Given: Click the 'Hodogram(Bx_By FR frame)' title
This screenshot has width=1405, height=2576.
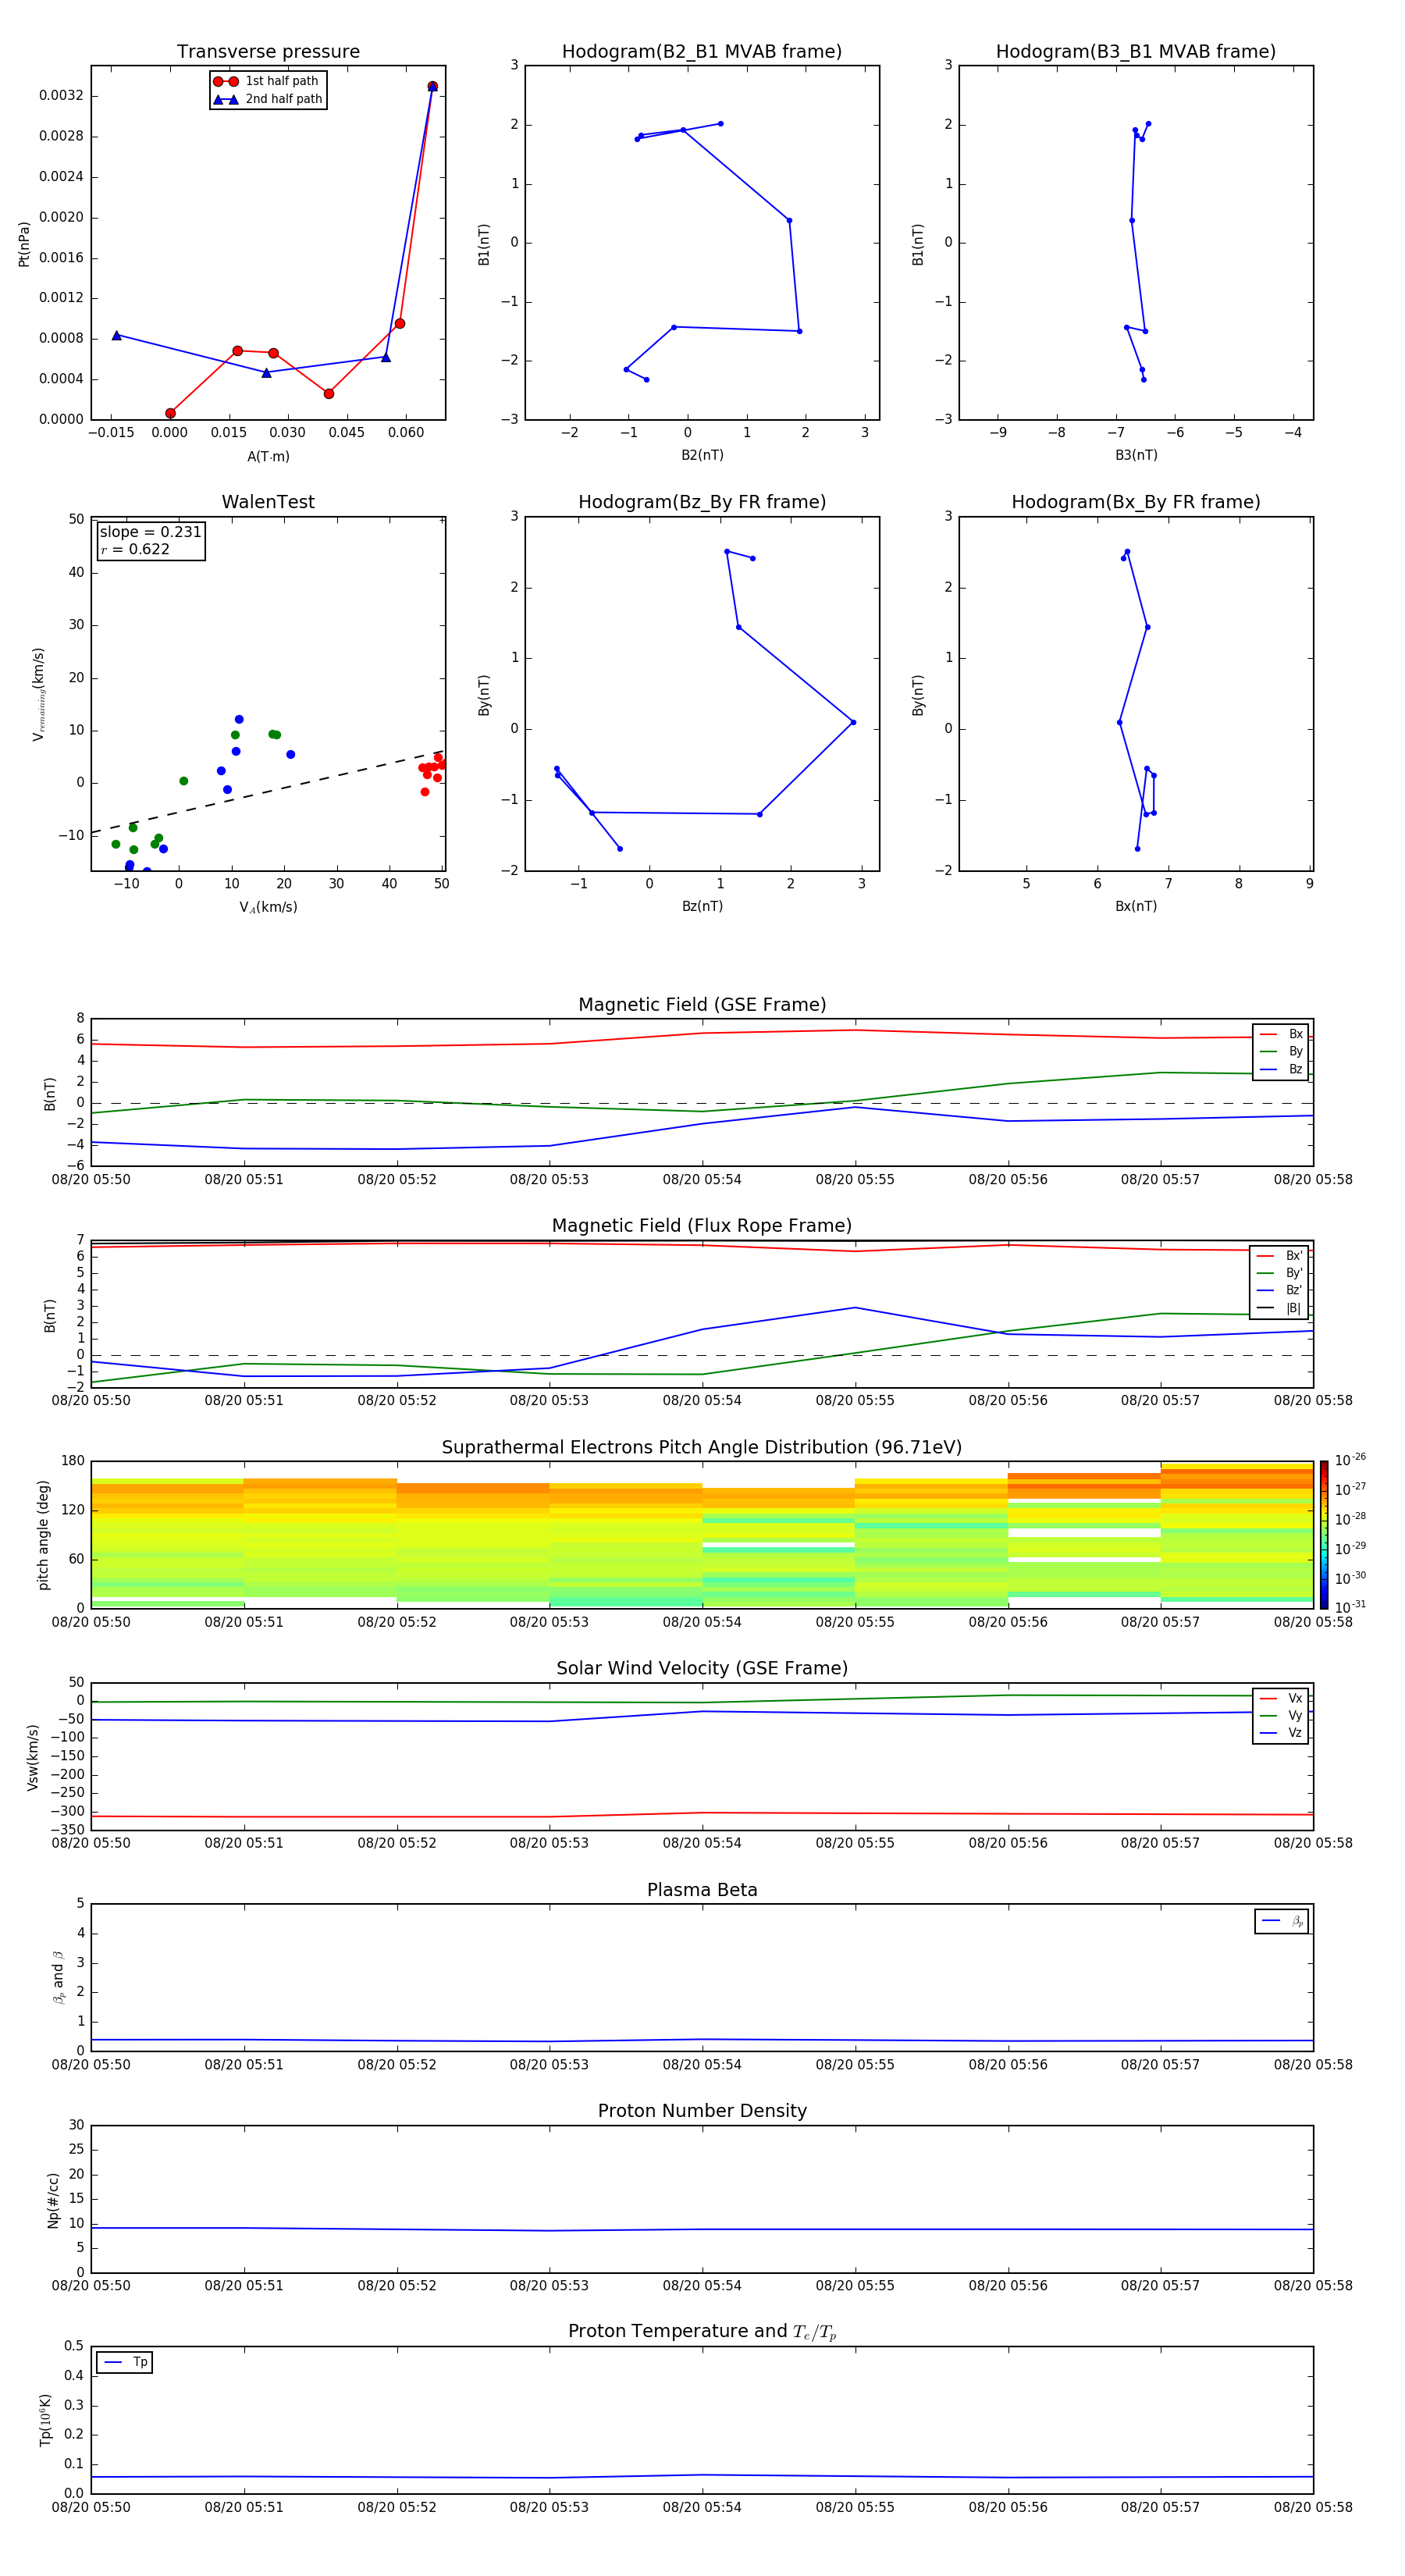Looking at the screenshot, I should [x=1136, y=502].
